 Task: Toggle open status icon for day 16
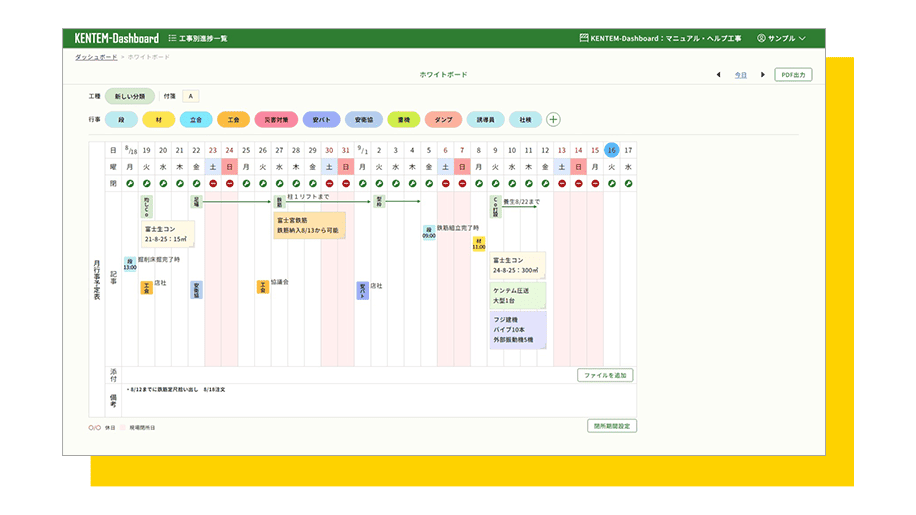click(x=612, y=183)
